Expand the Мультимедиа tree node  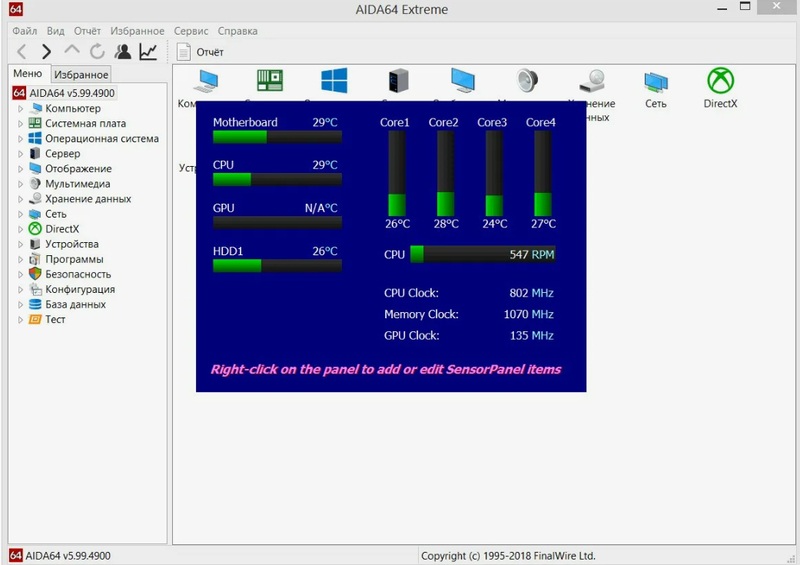click(x=20, y=184)
